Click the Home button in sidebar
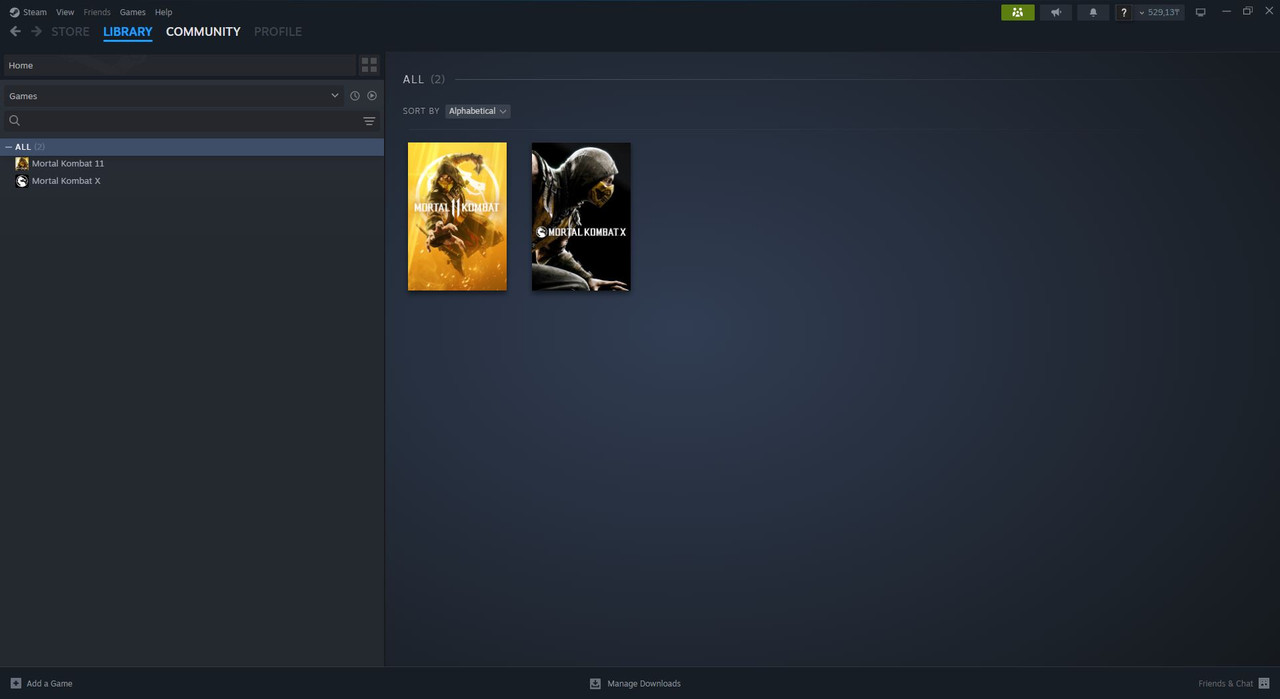1280x699 pixels. pyautogui.click(x=180, y=65)
